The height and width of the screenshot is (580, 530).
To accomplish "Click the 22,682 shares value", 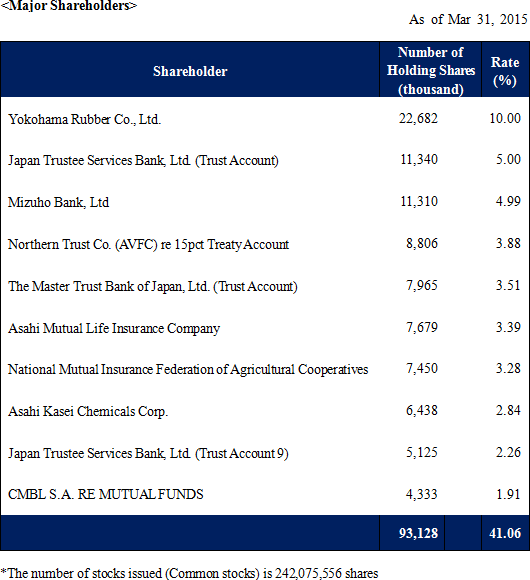I will tap(418, 118).
